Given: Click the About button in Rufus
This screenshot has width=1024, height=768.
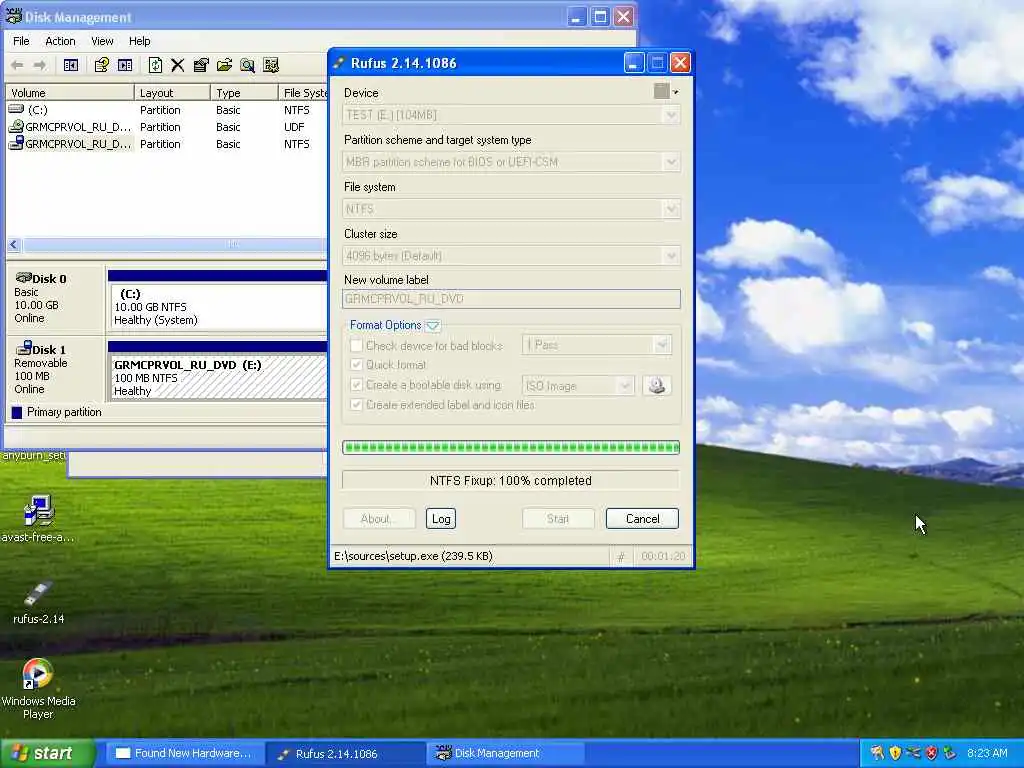Looking at the screenshot, I should pos(379,519).
